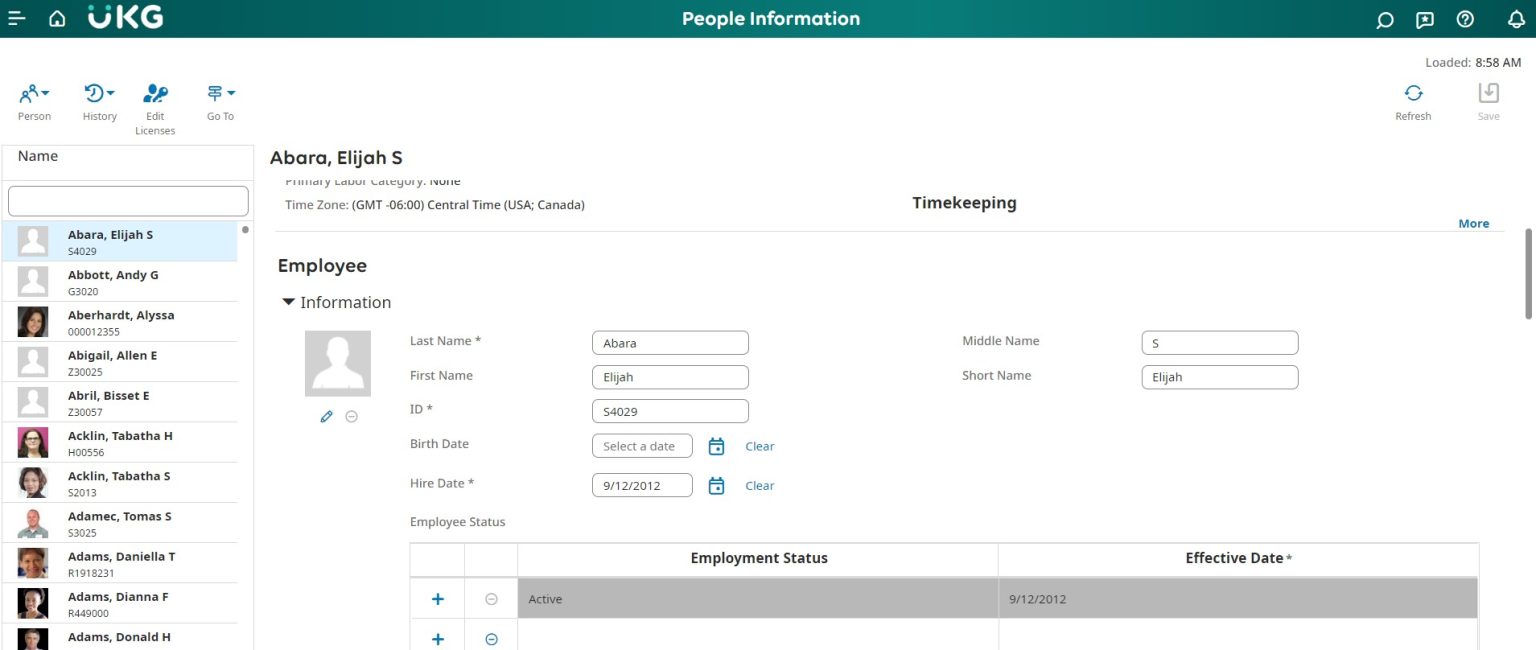Open the Hire Date calendar picker

716,485
